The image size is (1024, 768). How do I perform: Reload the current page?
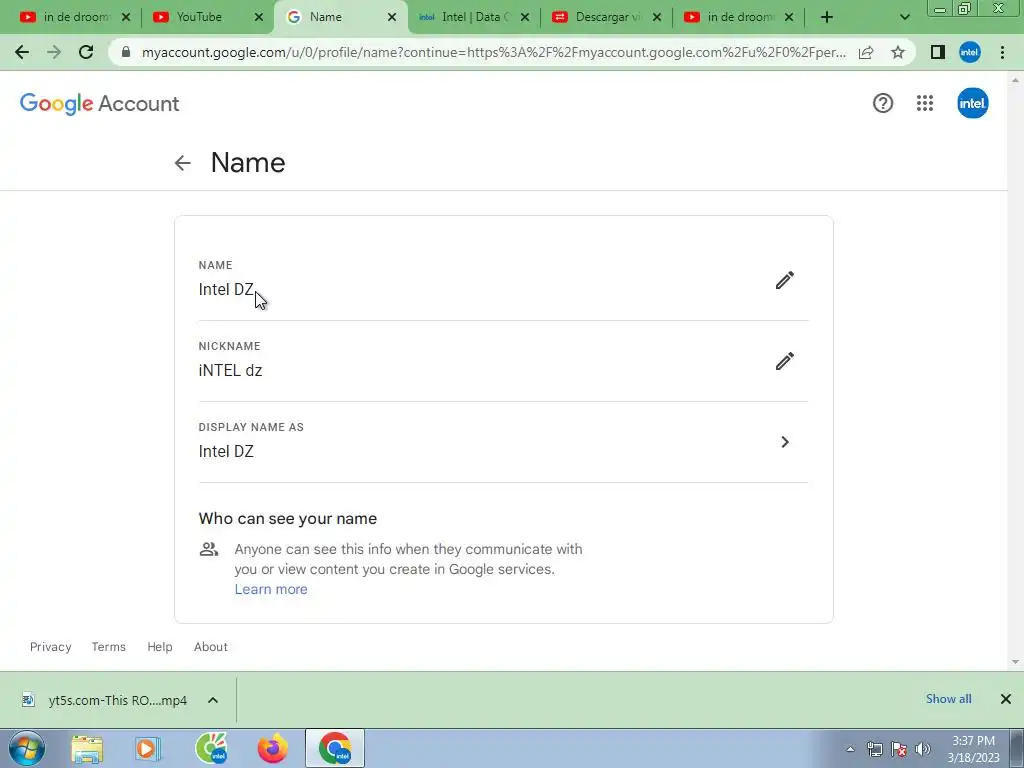coord(86,52)
